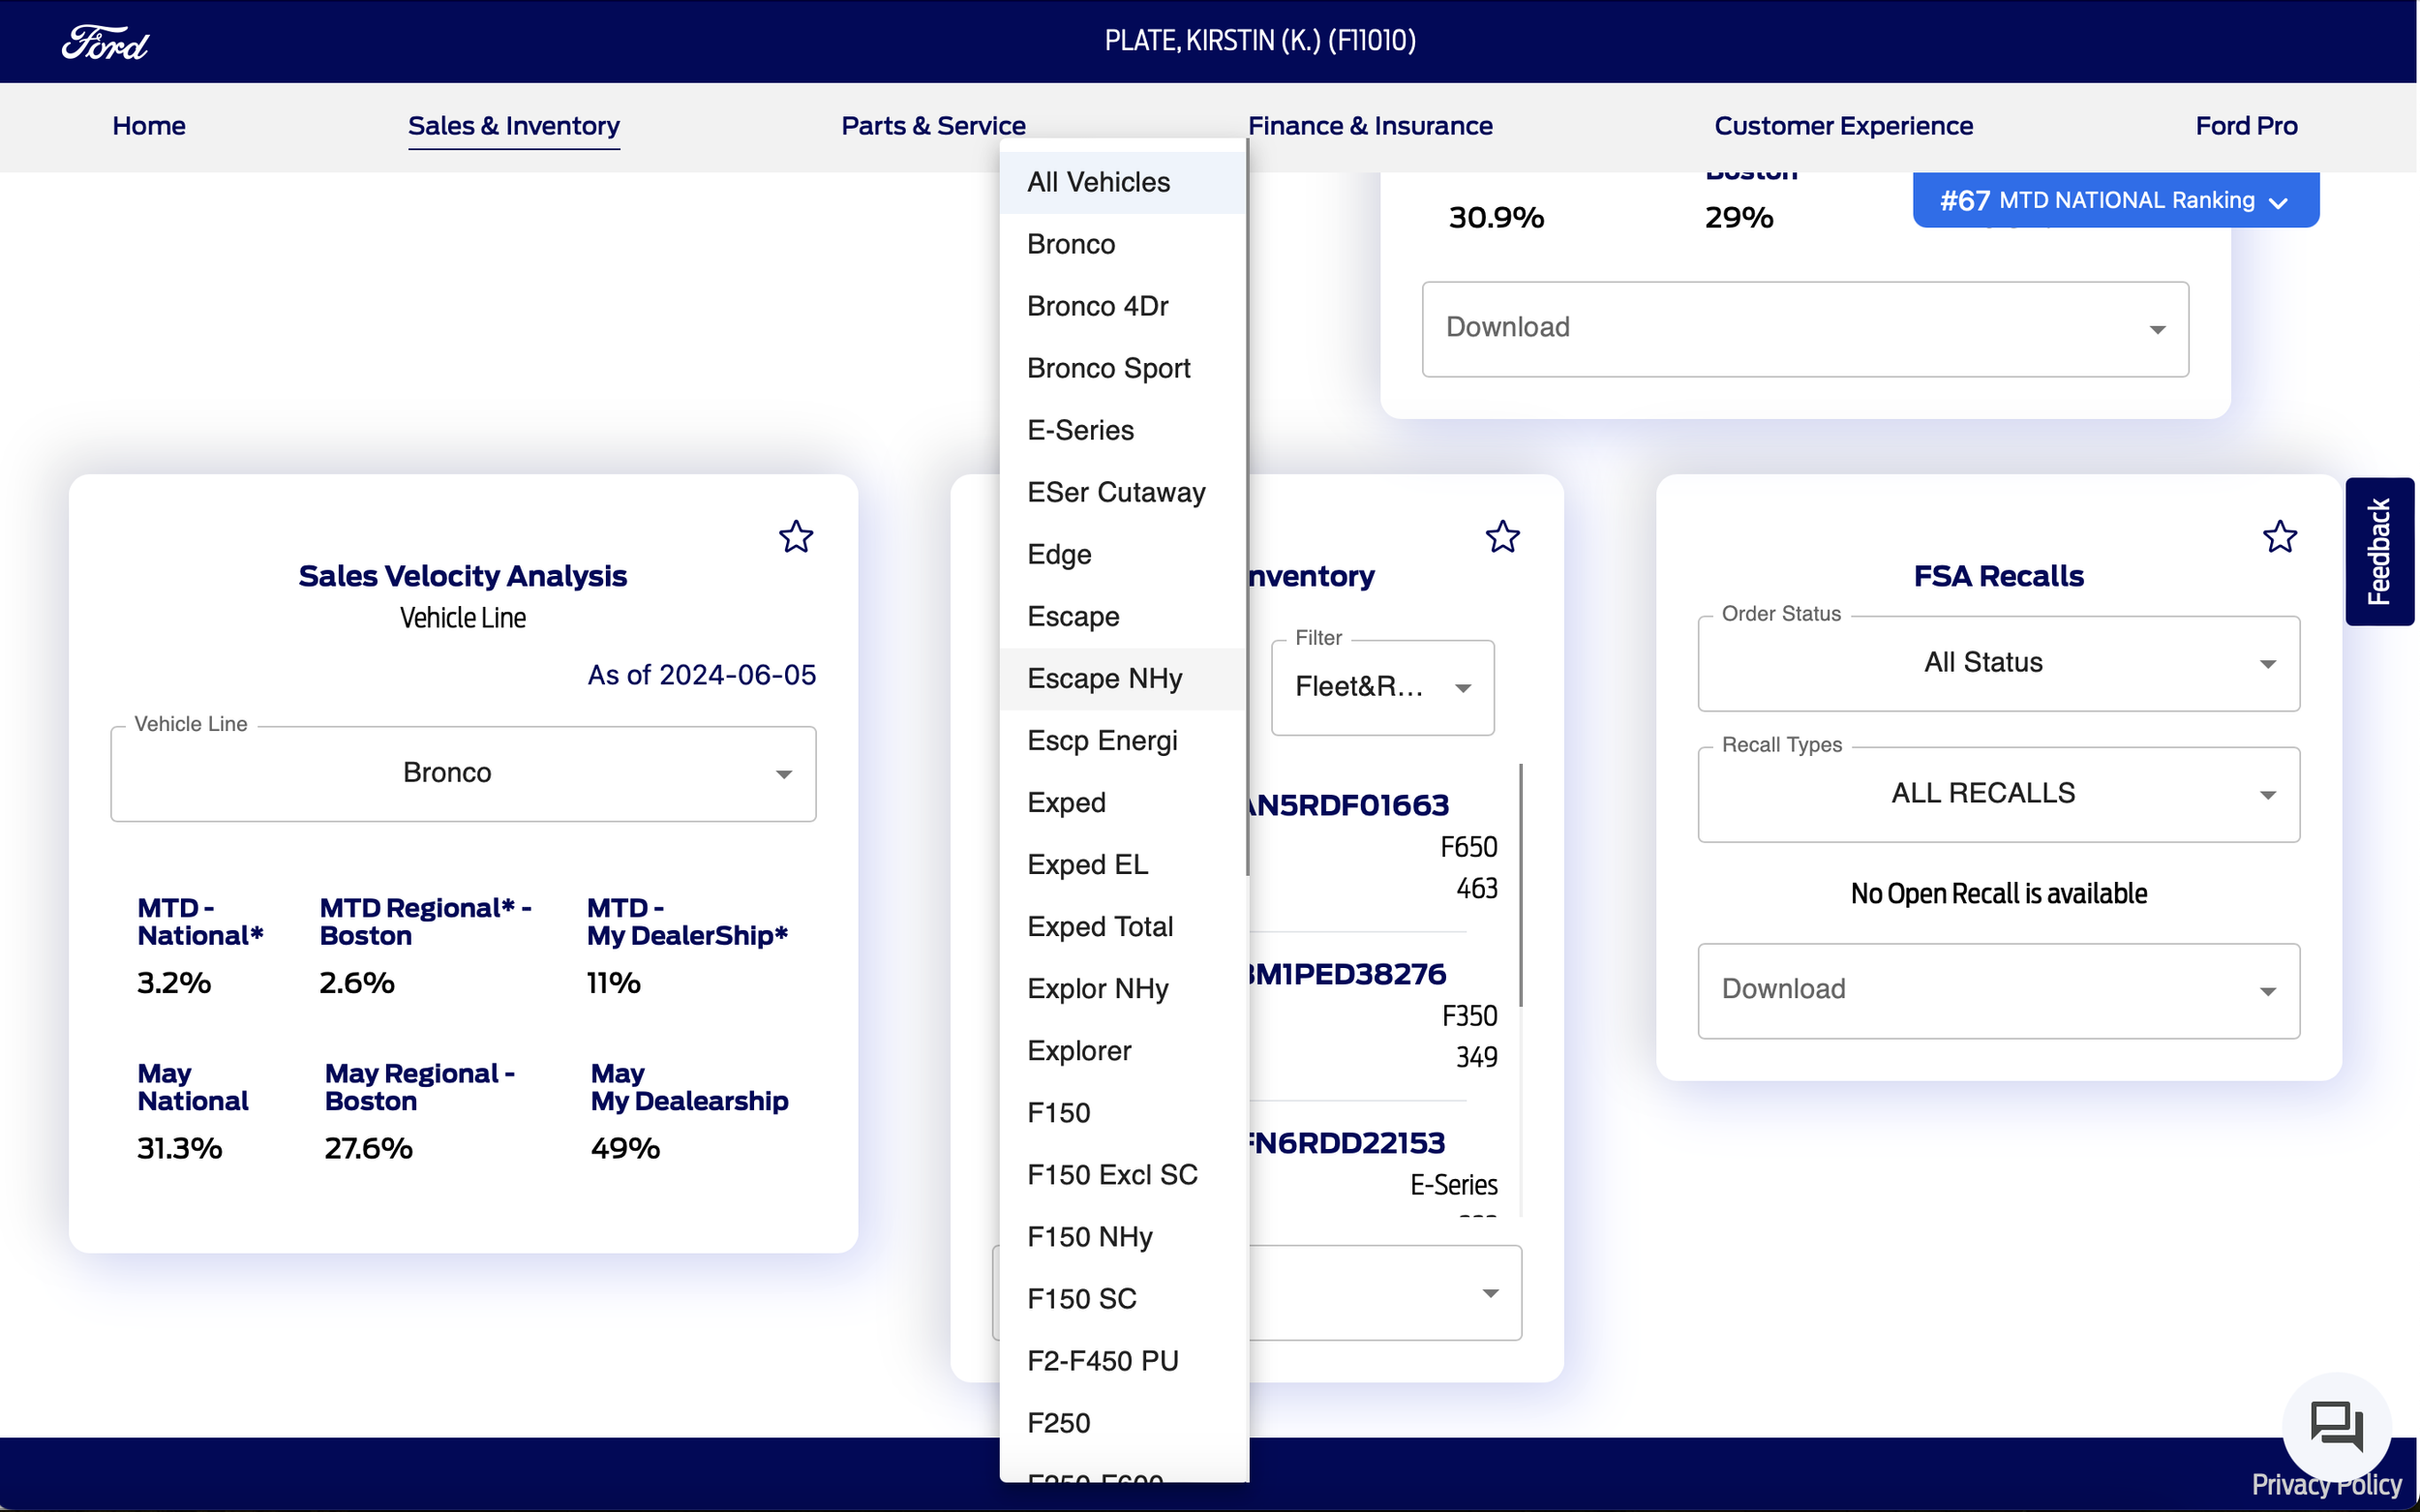Choose Explorer from the list
The height and width of the screenshot is (1512, 2420).
click(1122, 1050)
